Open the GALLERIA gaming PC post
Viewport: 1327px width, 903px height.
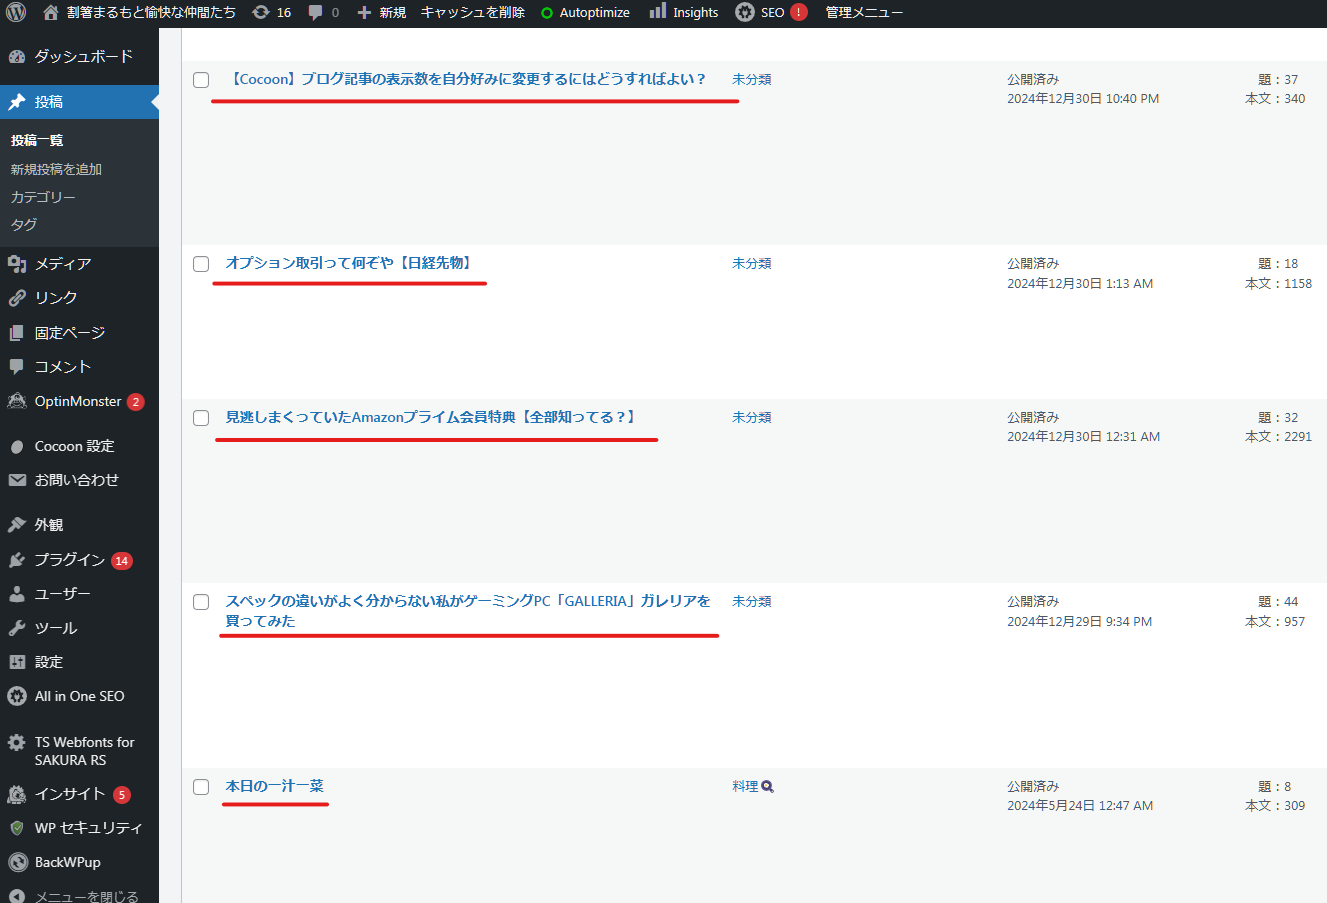pos(467,601)
